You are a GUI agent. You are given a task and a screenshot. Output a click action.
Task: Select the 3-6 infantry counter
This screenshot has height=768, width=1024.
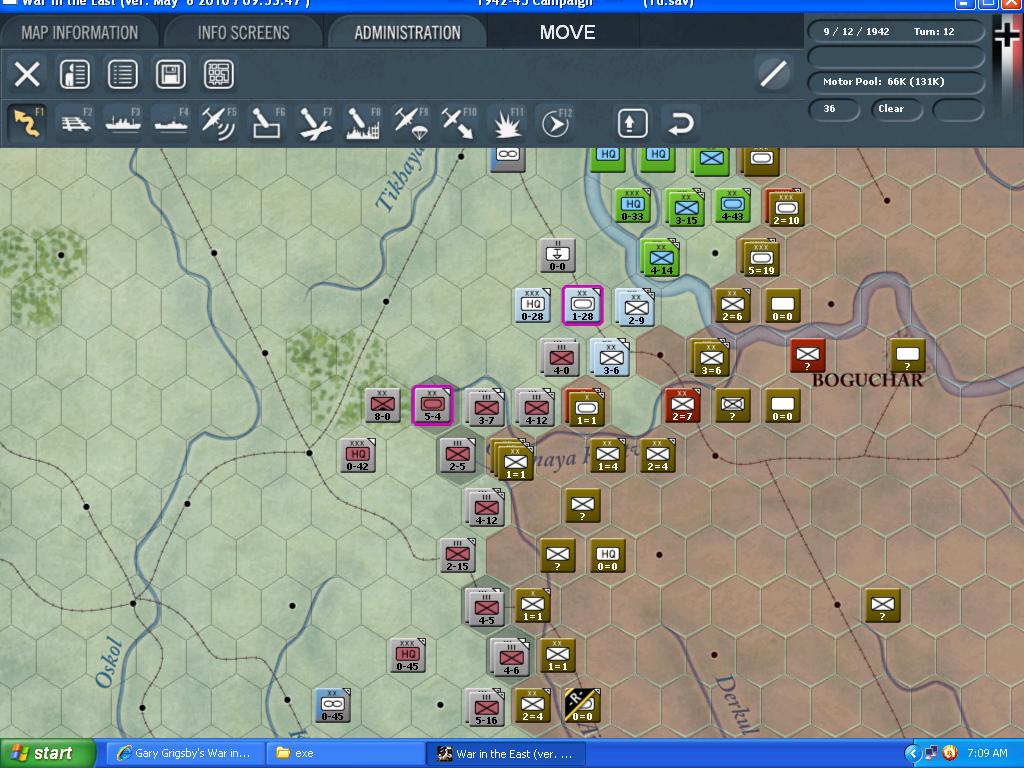coord(610,357)
